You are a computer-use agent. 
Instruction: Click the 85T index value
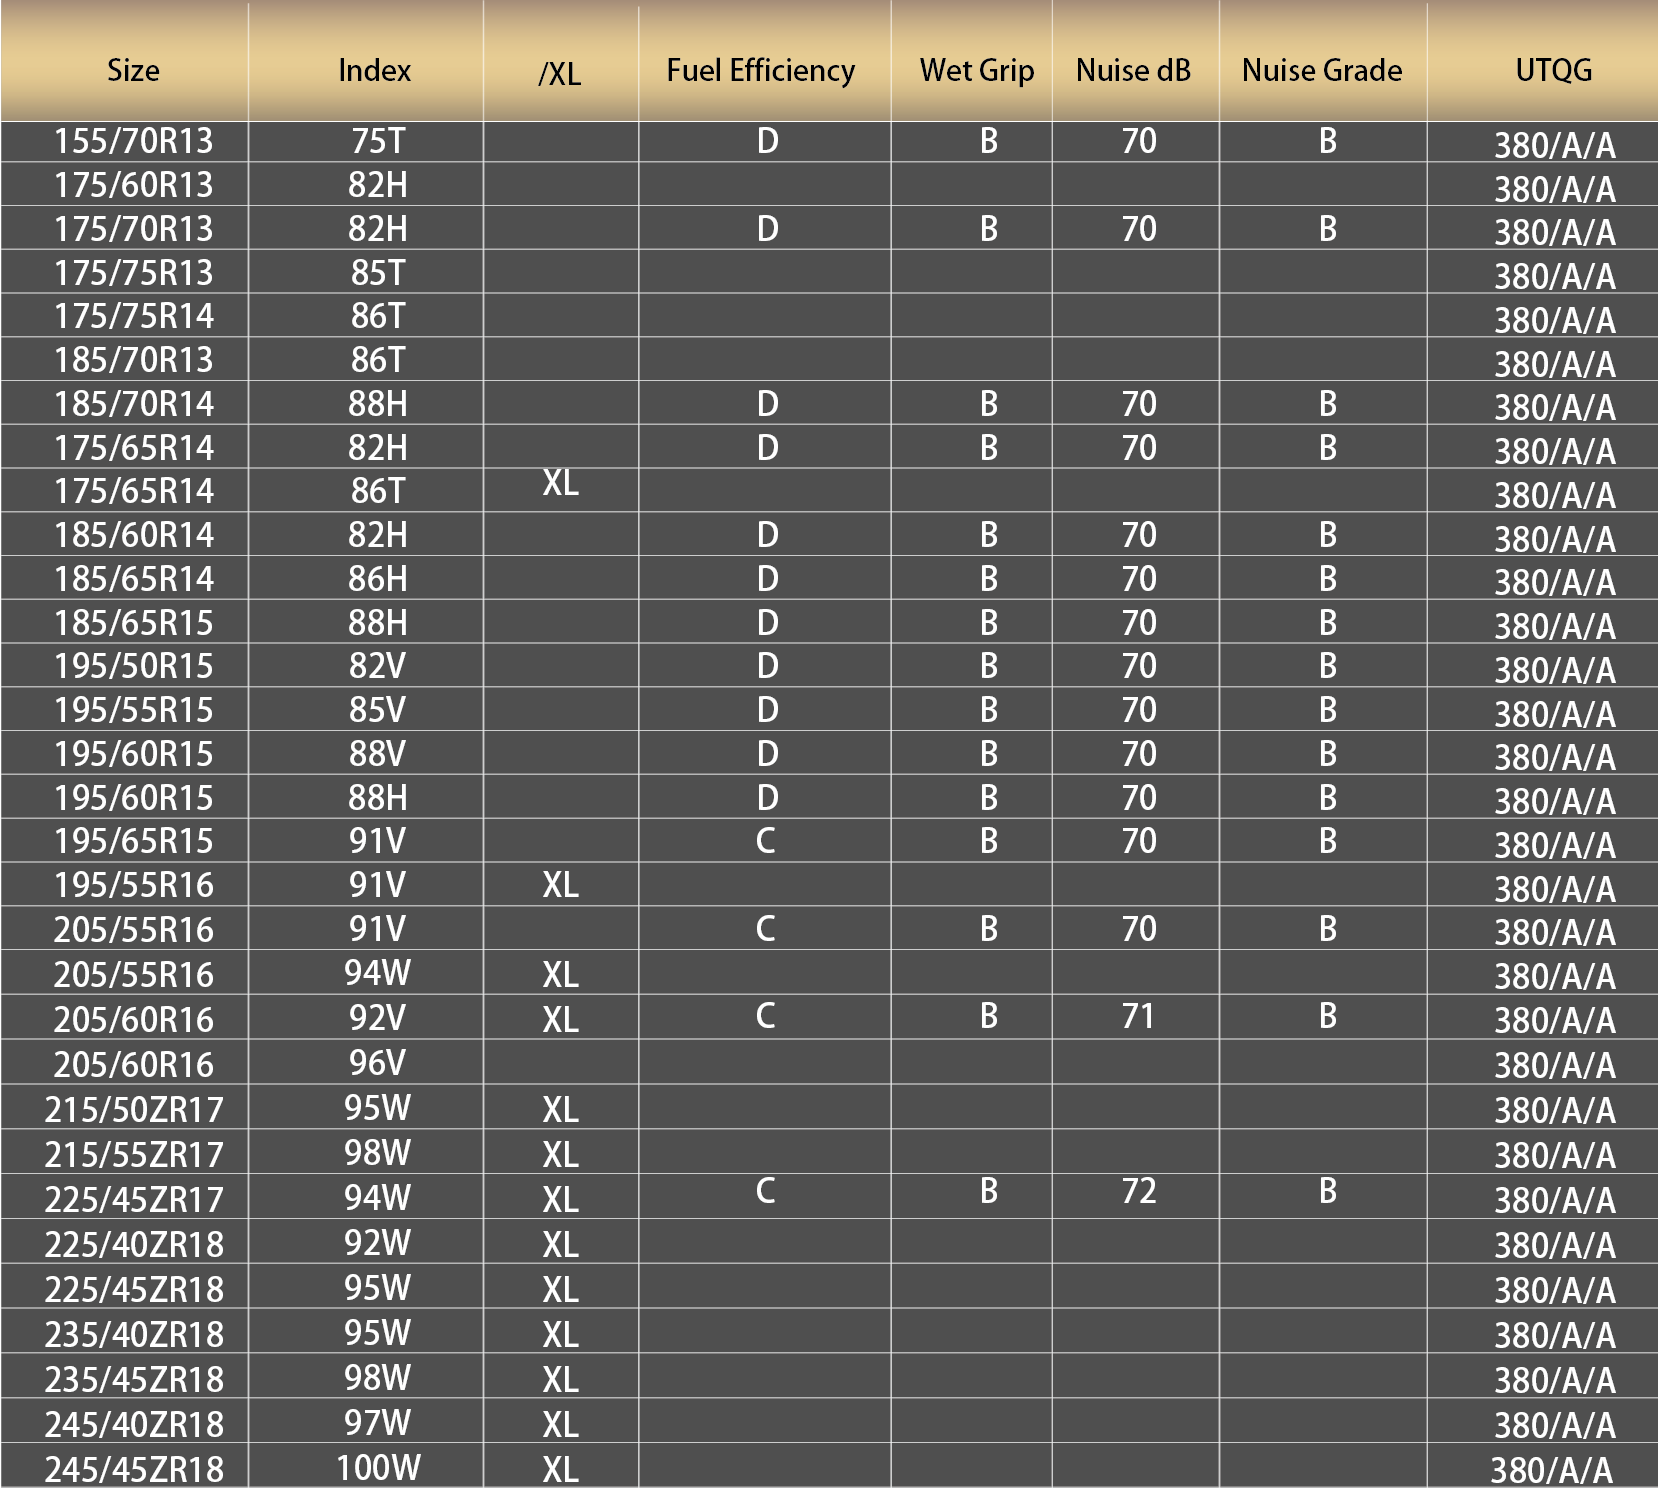click(378, 273)
